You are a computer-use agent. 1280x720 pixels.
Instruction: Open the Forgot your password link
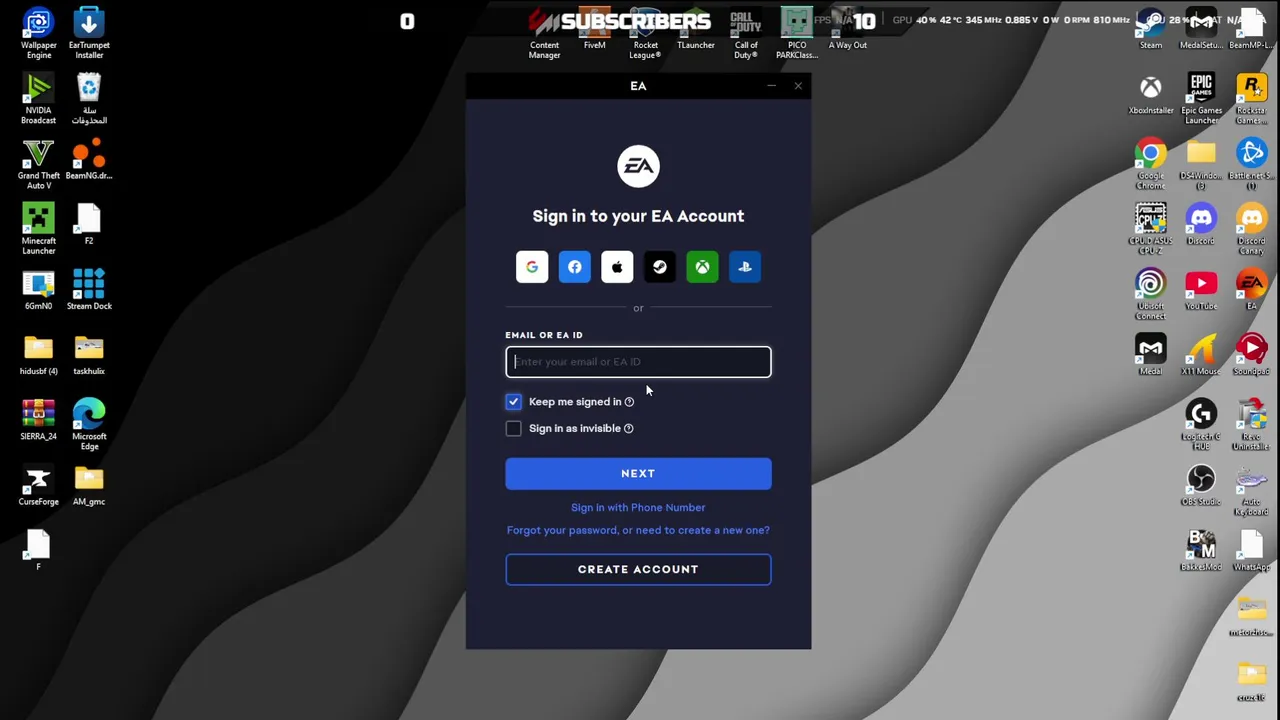638,530
